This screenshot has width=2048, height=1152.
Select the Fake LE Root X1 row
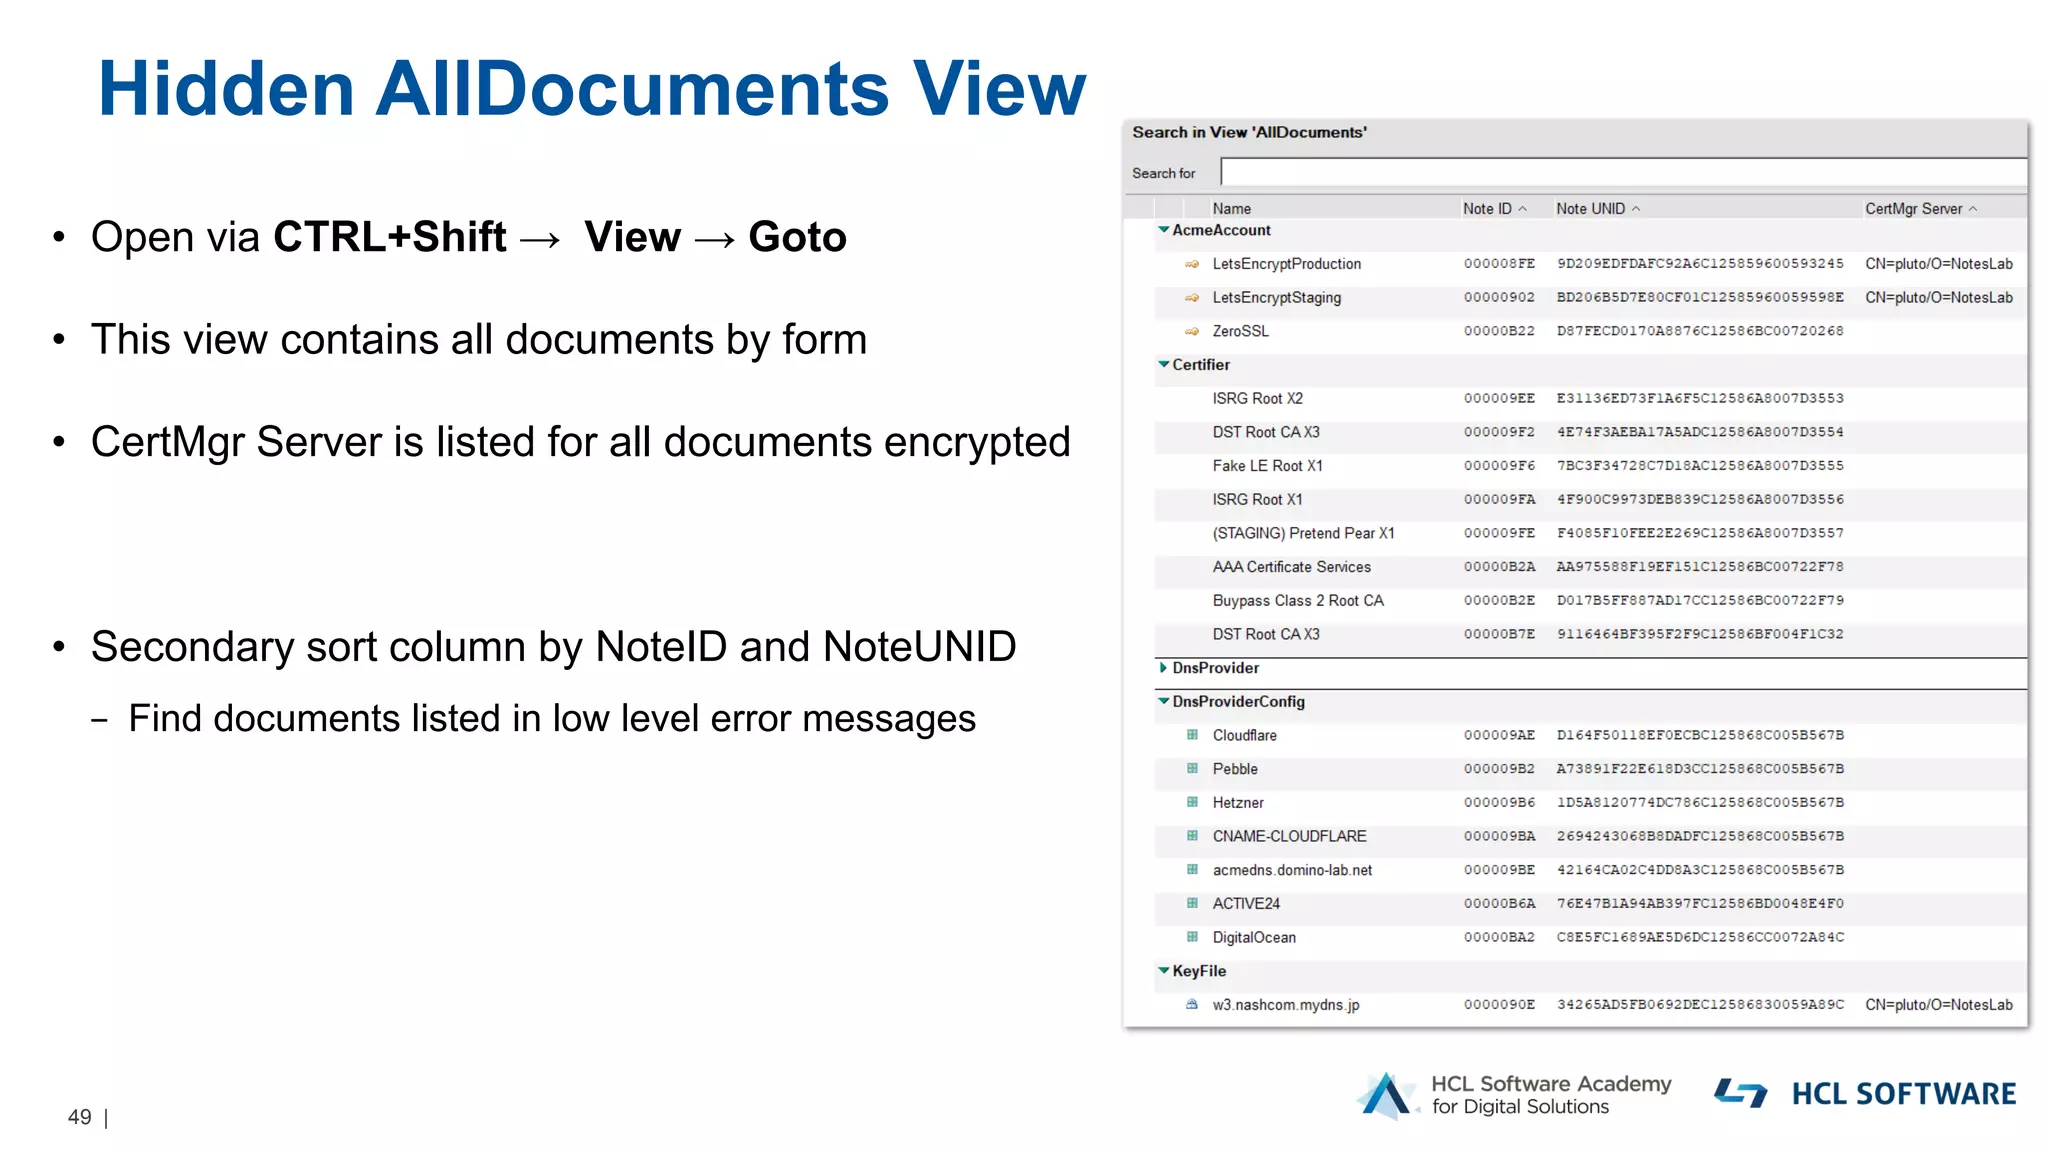coord(1590,466)
